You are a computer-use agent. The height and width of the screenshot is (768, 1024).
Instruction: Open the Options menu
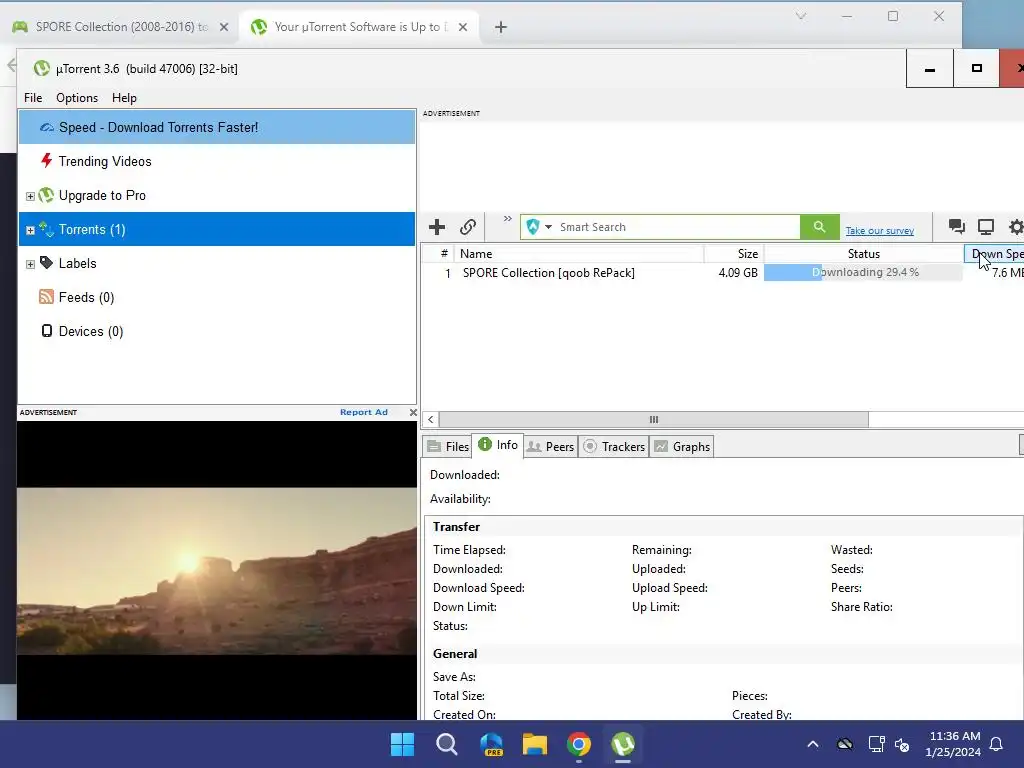coord(77,98)
